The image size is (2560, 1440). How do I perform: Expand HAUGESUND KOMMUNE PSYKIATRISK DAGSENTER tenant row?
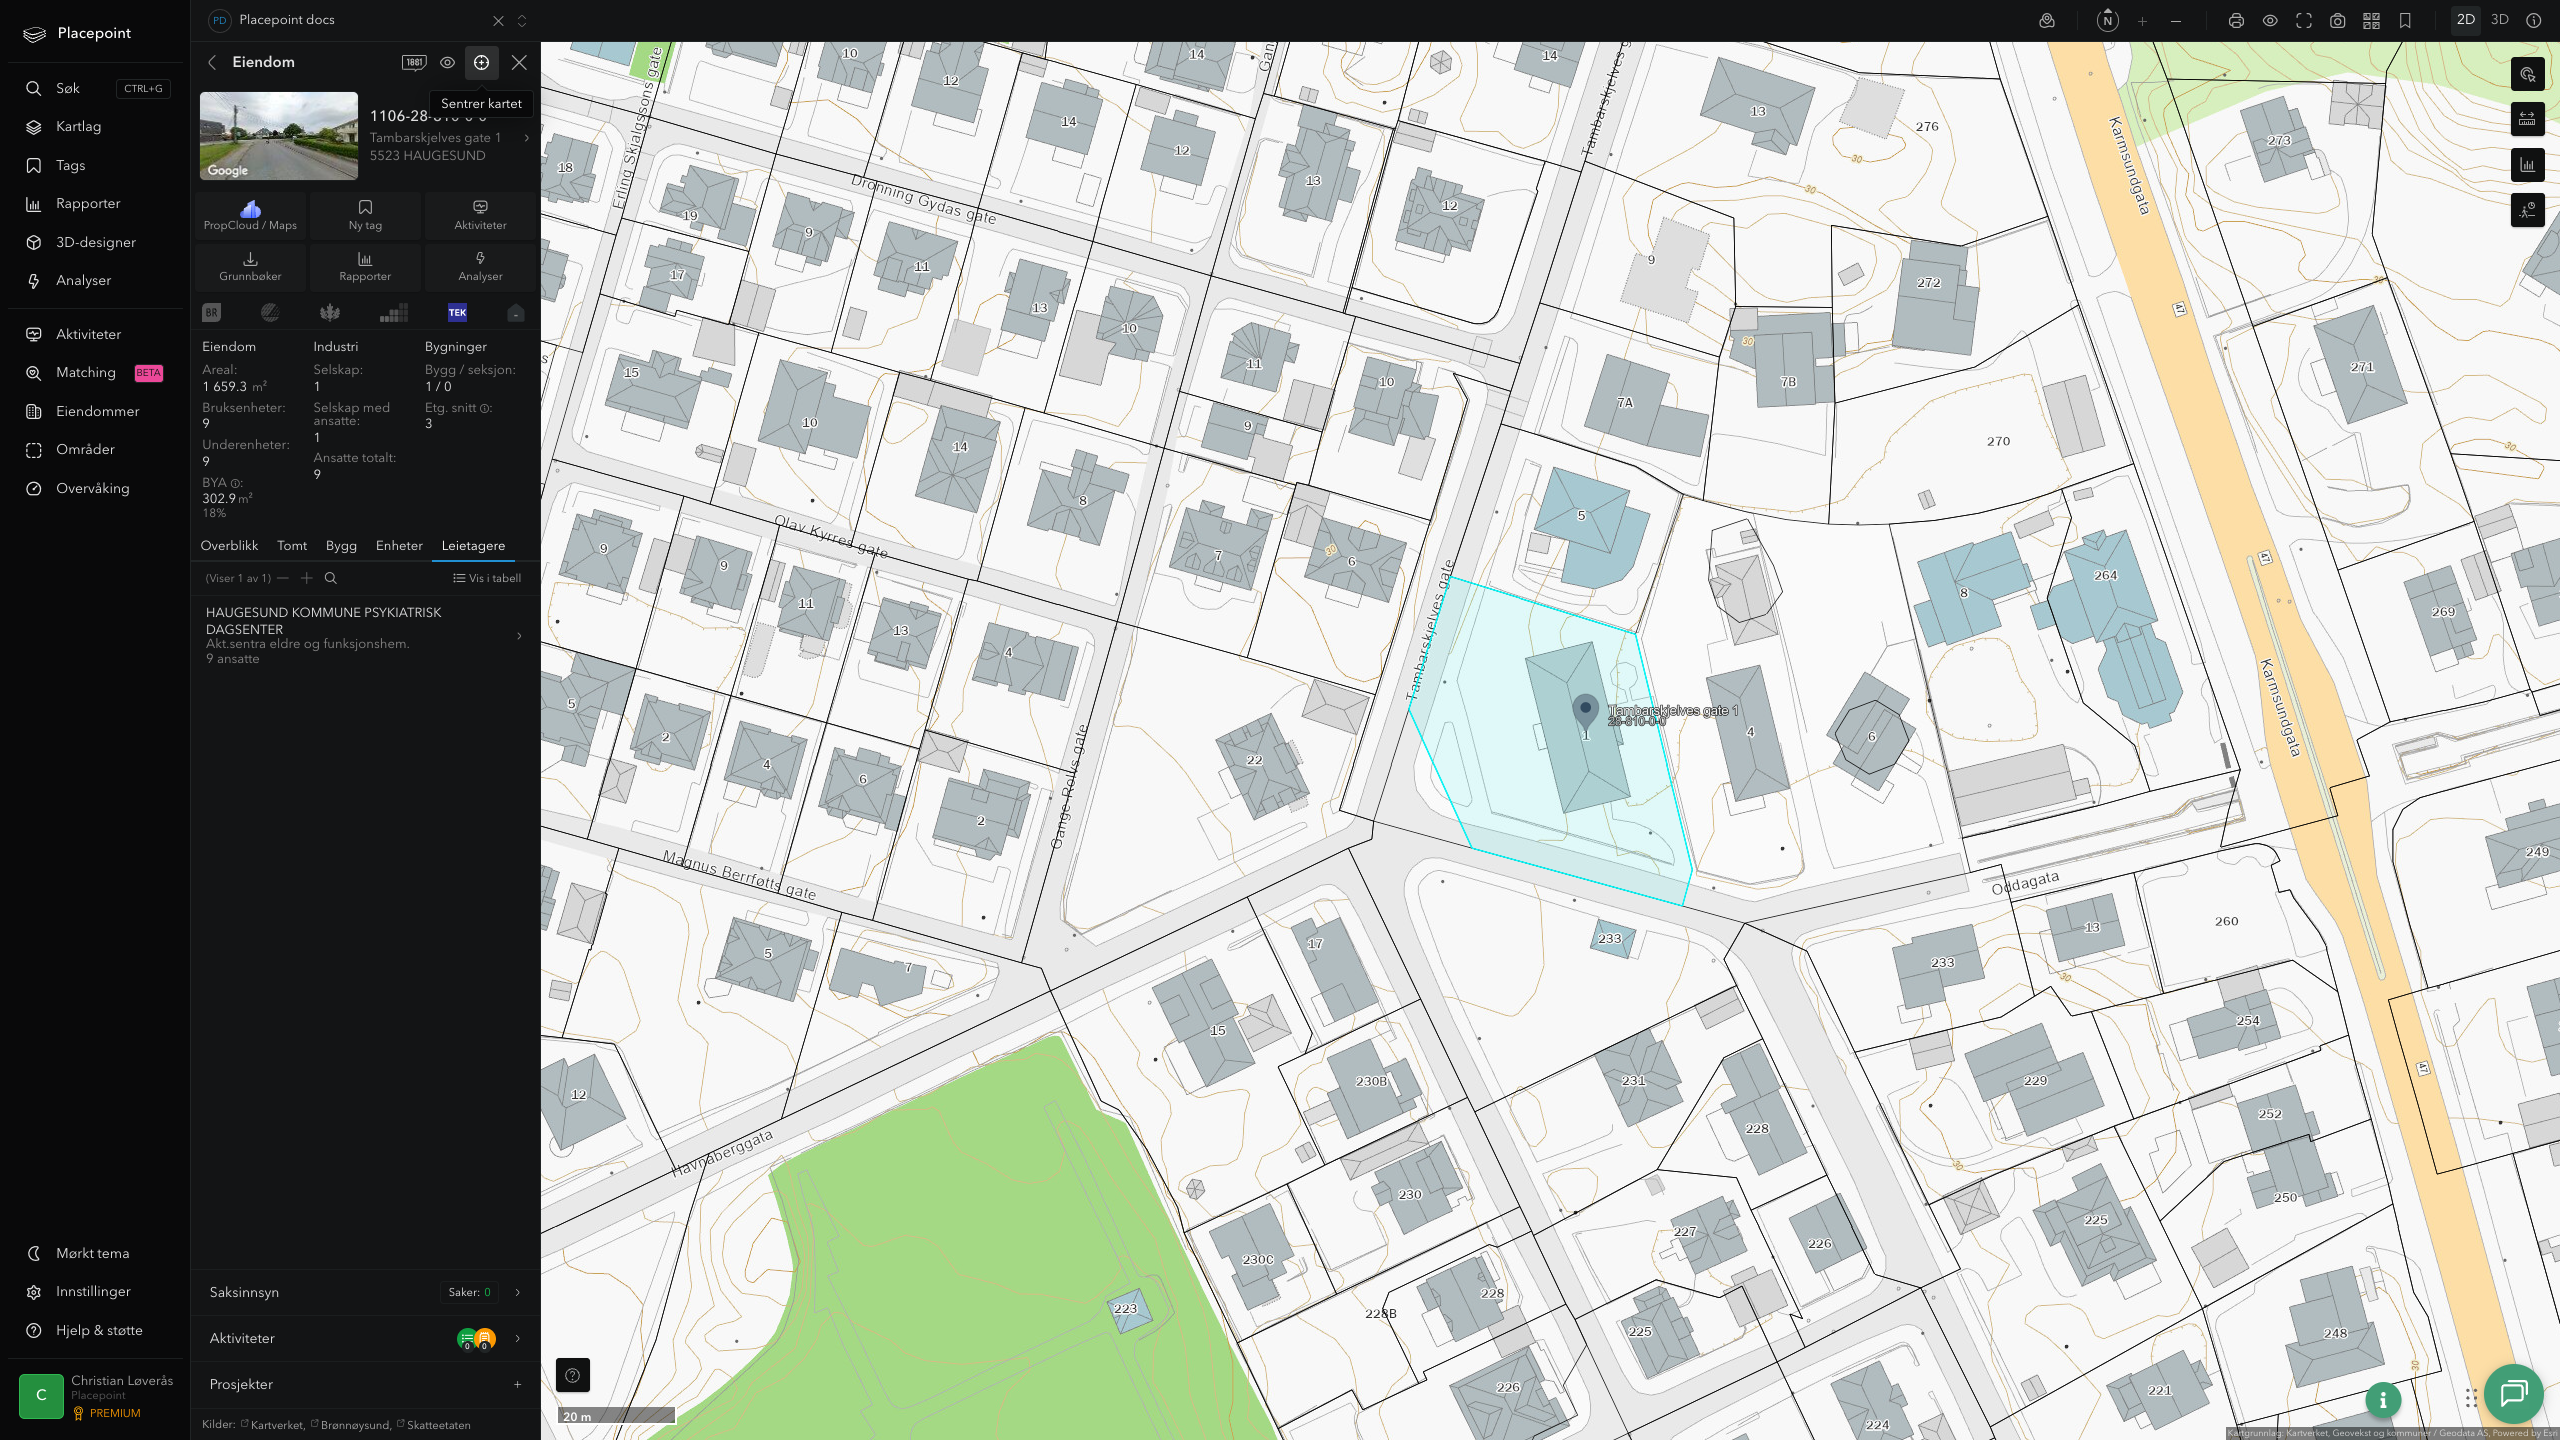[x=365, y=635]
